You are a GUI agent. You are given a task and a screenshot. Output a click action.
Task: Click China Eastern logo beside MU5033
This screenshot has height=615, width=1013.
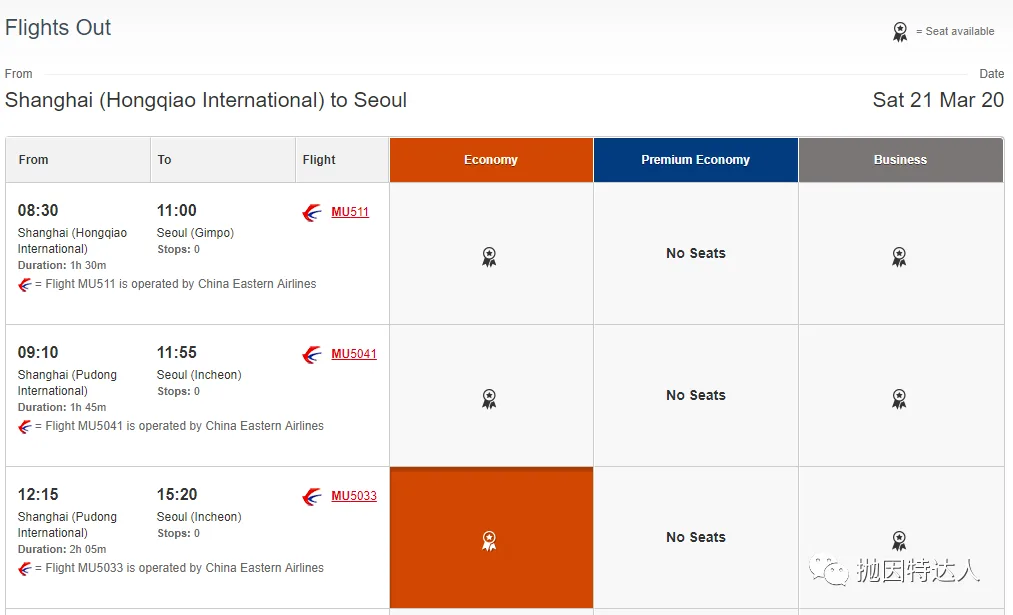click(312, 497)
